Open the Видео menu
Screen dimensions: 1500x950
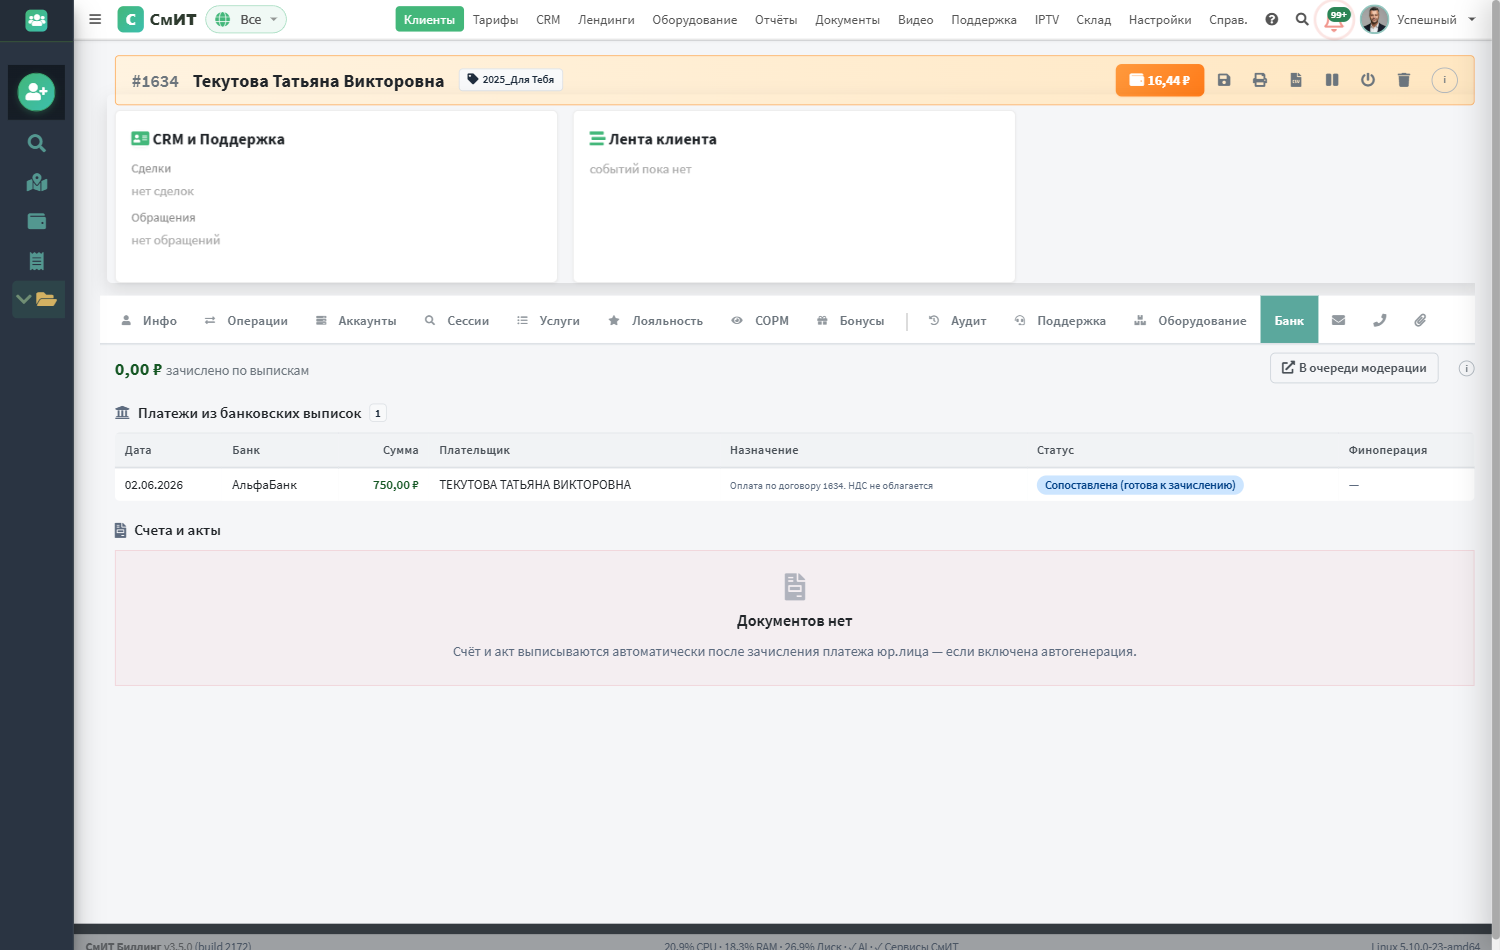(915, 19)
